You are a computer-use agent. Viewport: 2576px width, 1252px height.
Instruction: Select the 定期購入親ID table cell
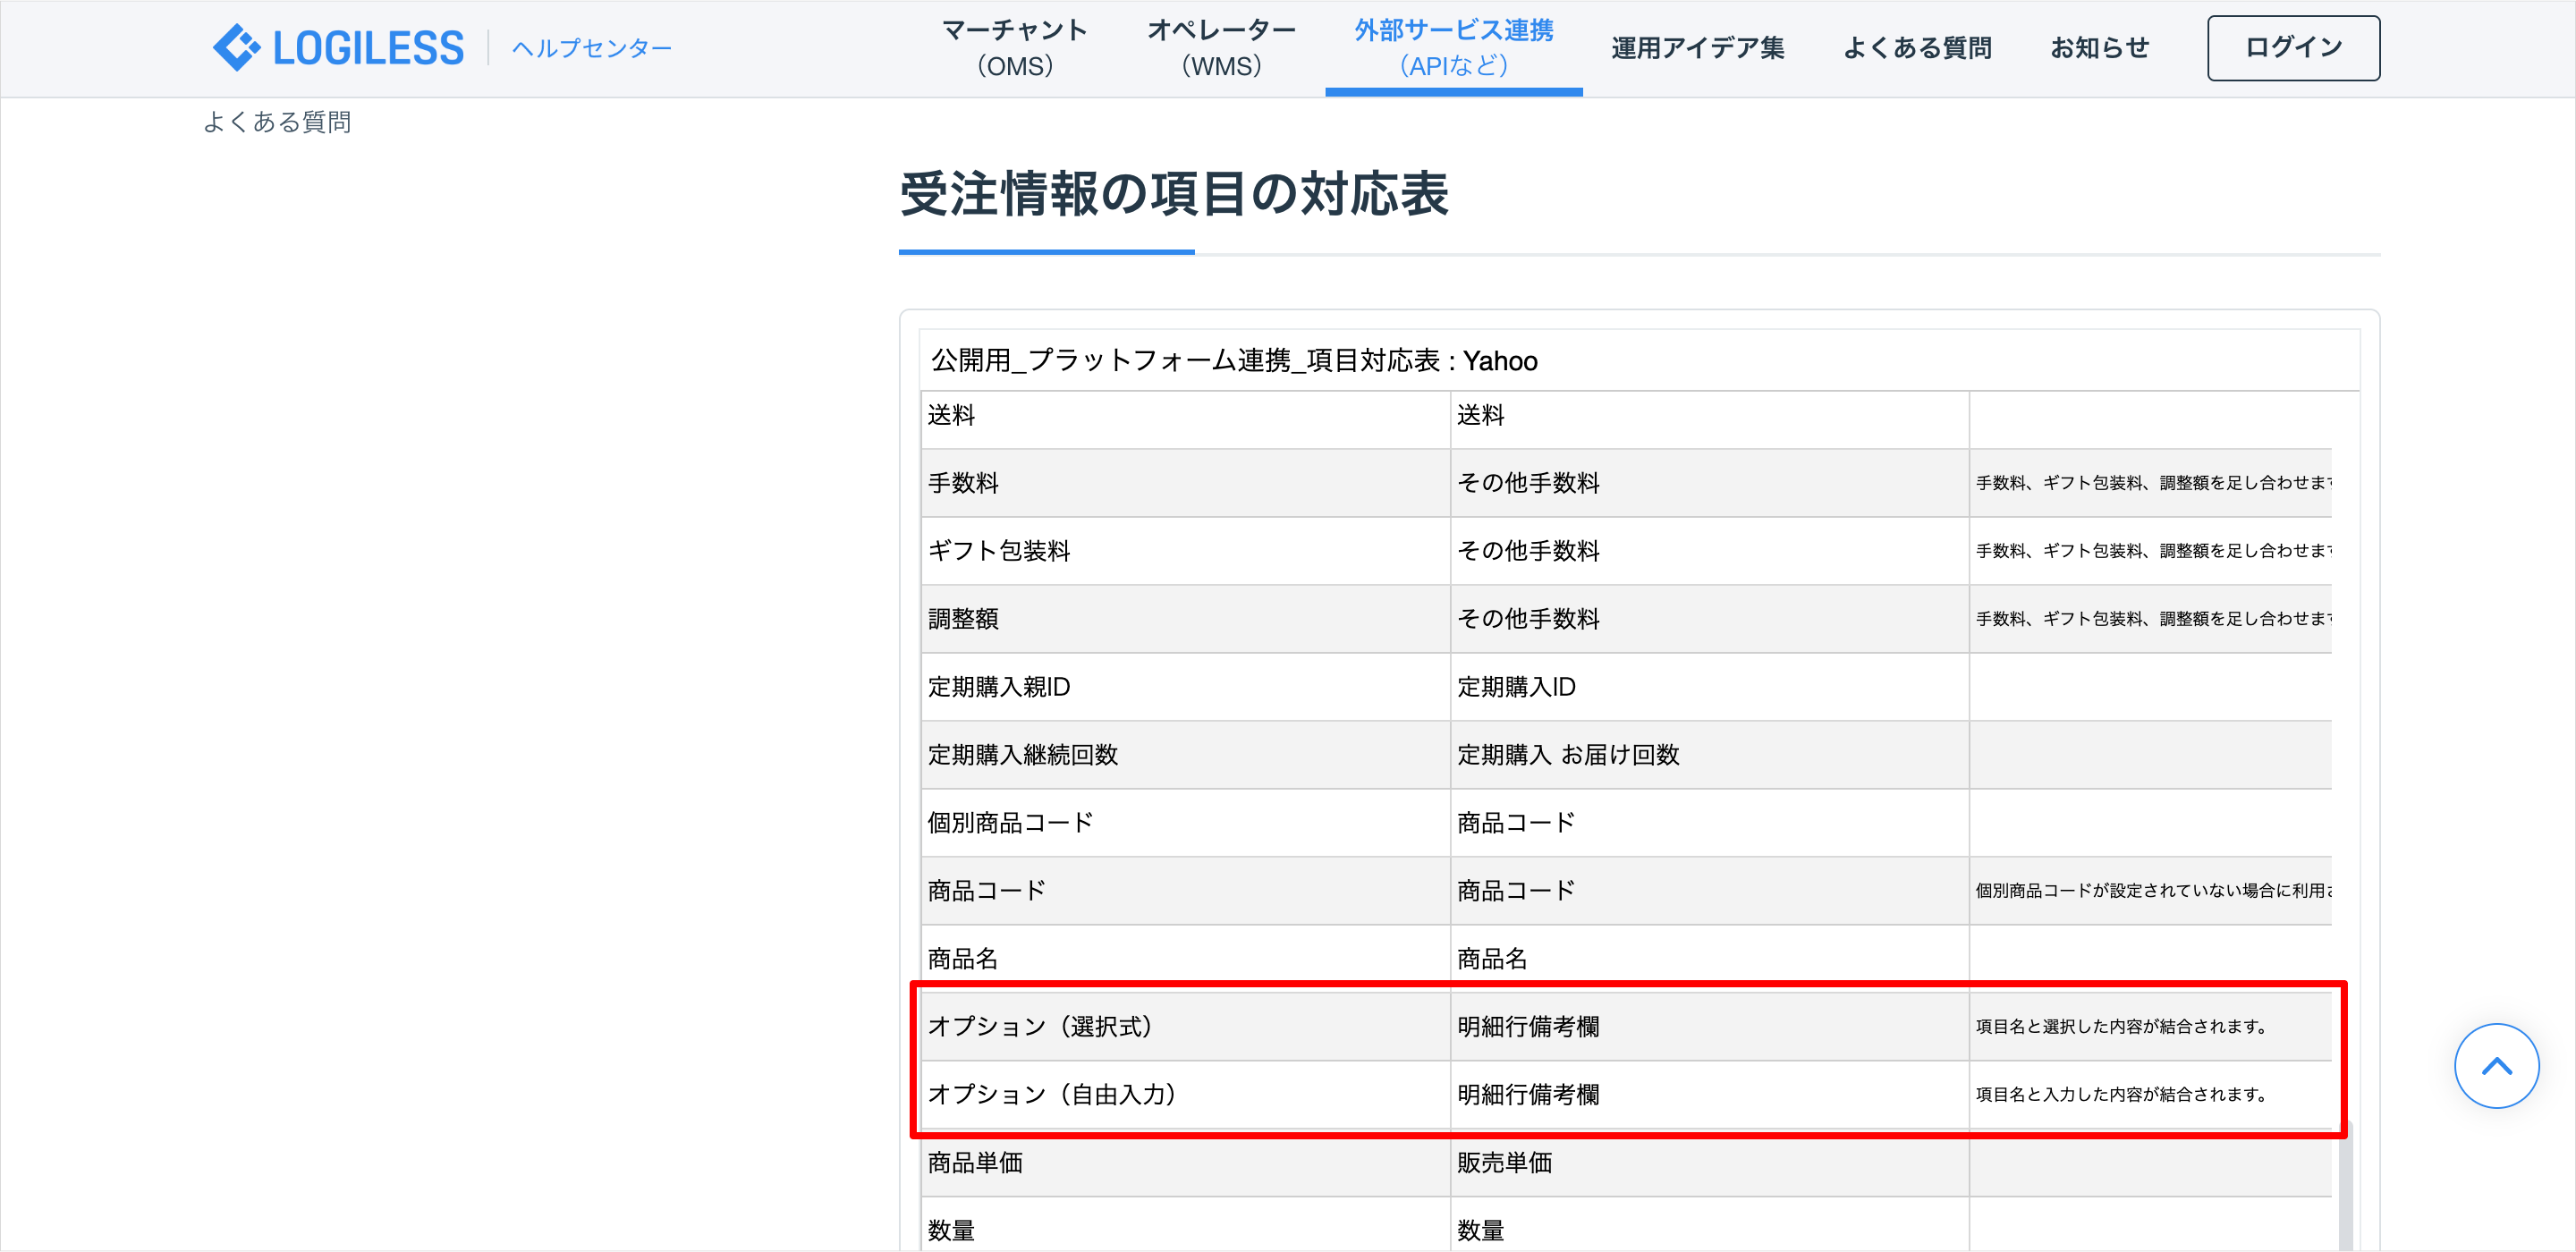(x=998, y=686)
